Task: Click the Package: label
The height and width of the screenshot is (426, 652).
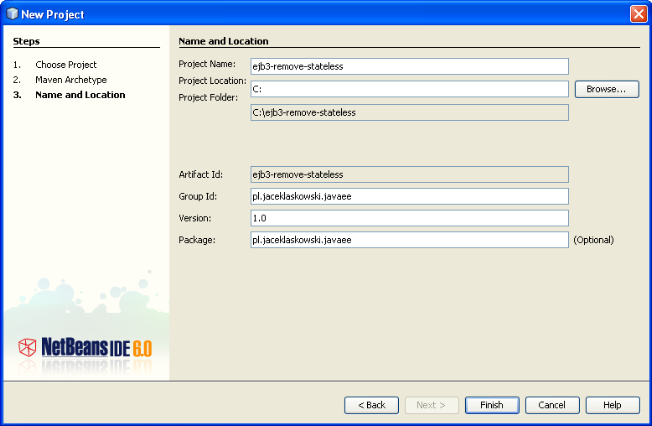Action: pyautogui.click(x=197, y=240)
